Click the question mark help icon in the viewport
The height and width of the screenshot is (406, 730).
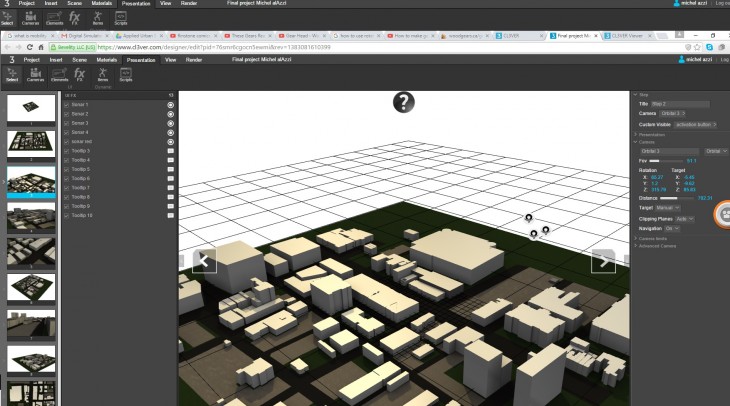tap(403, 102)
